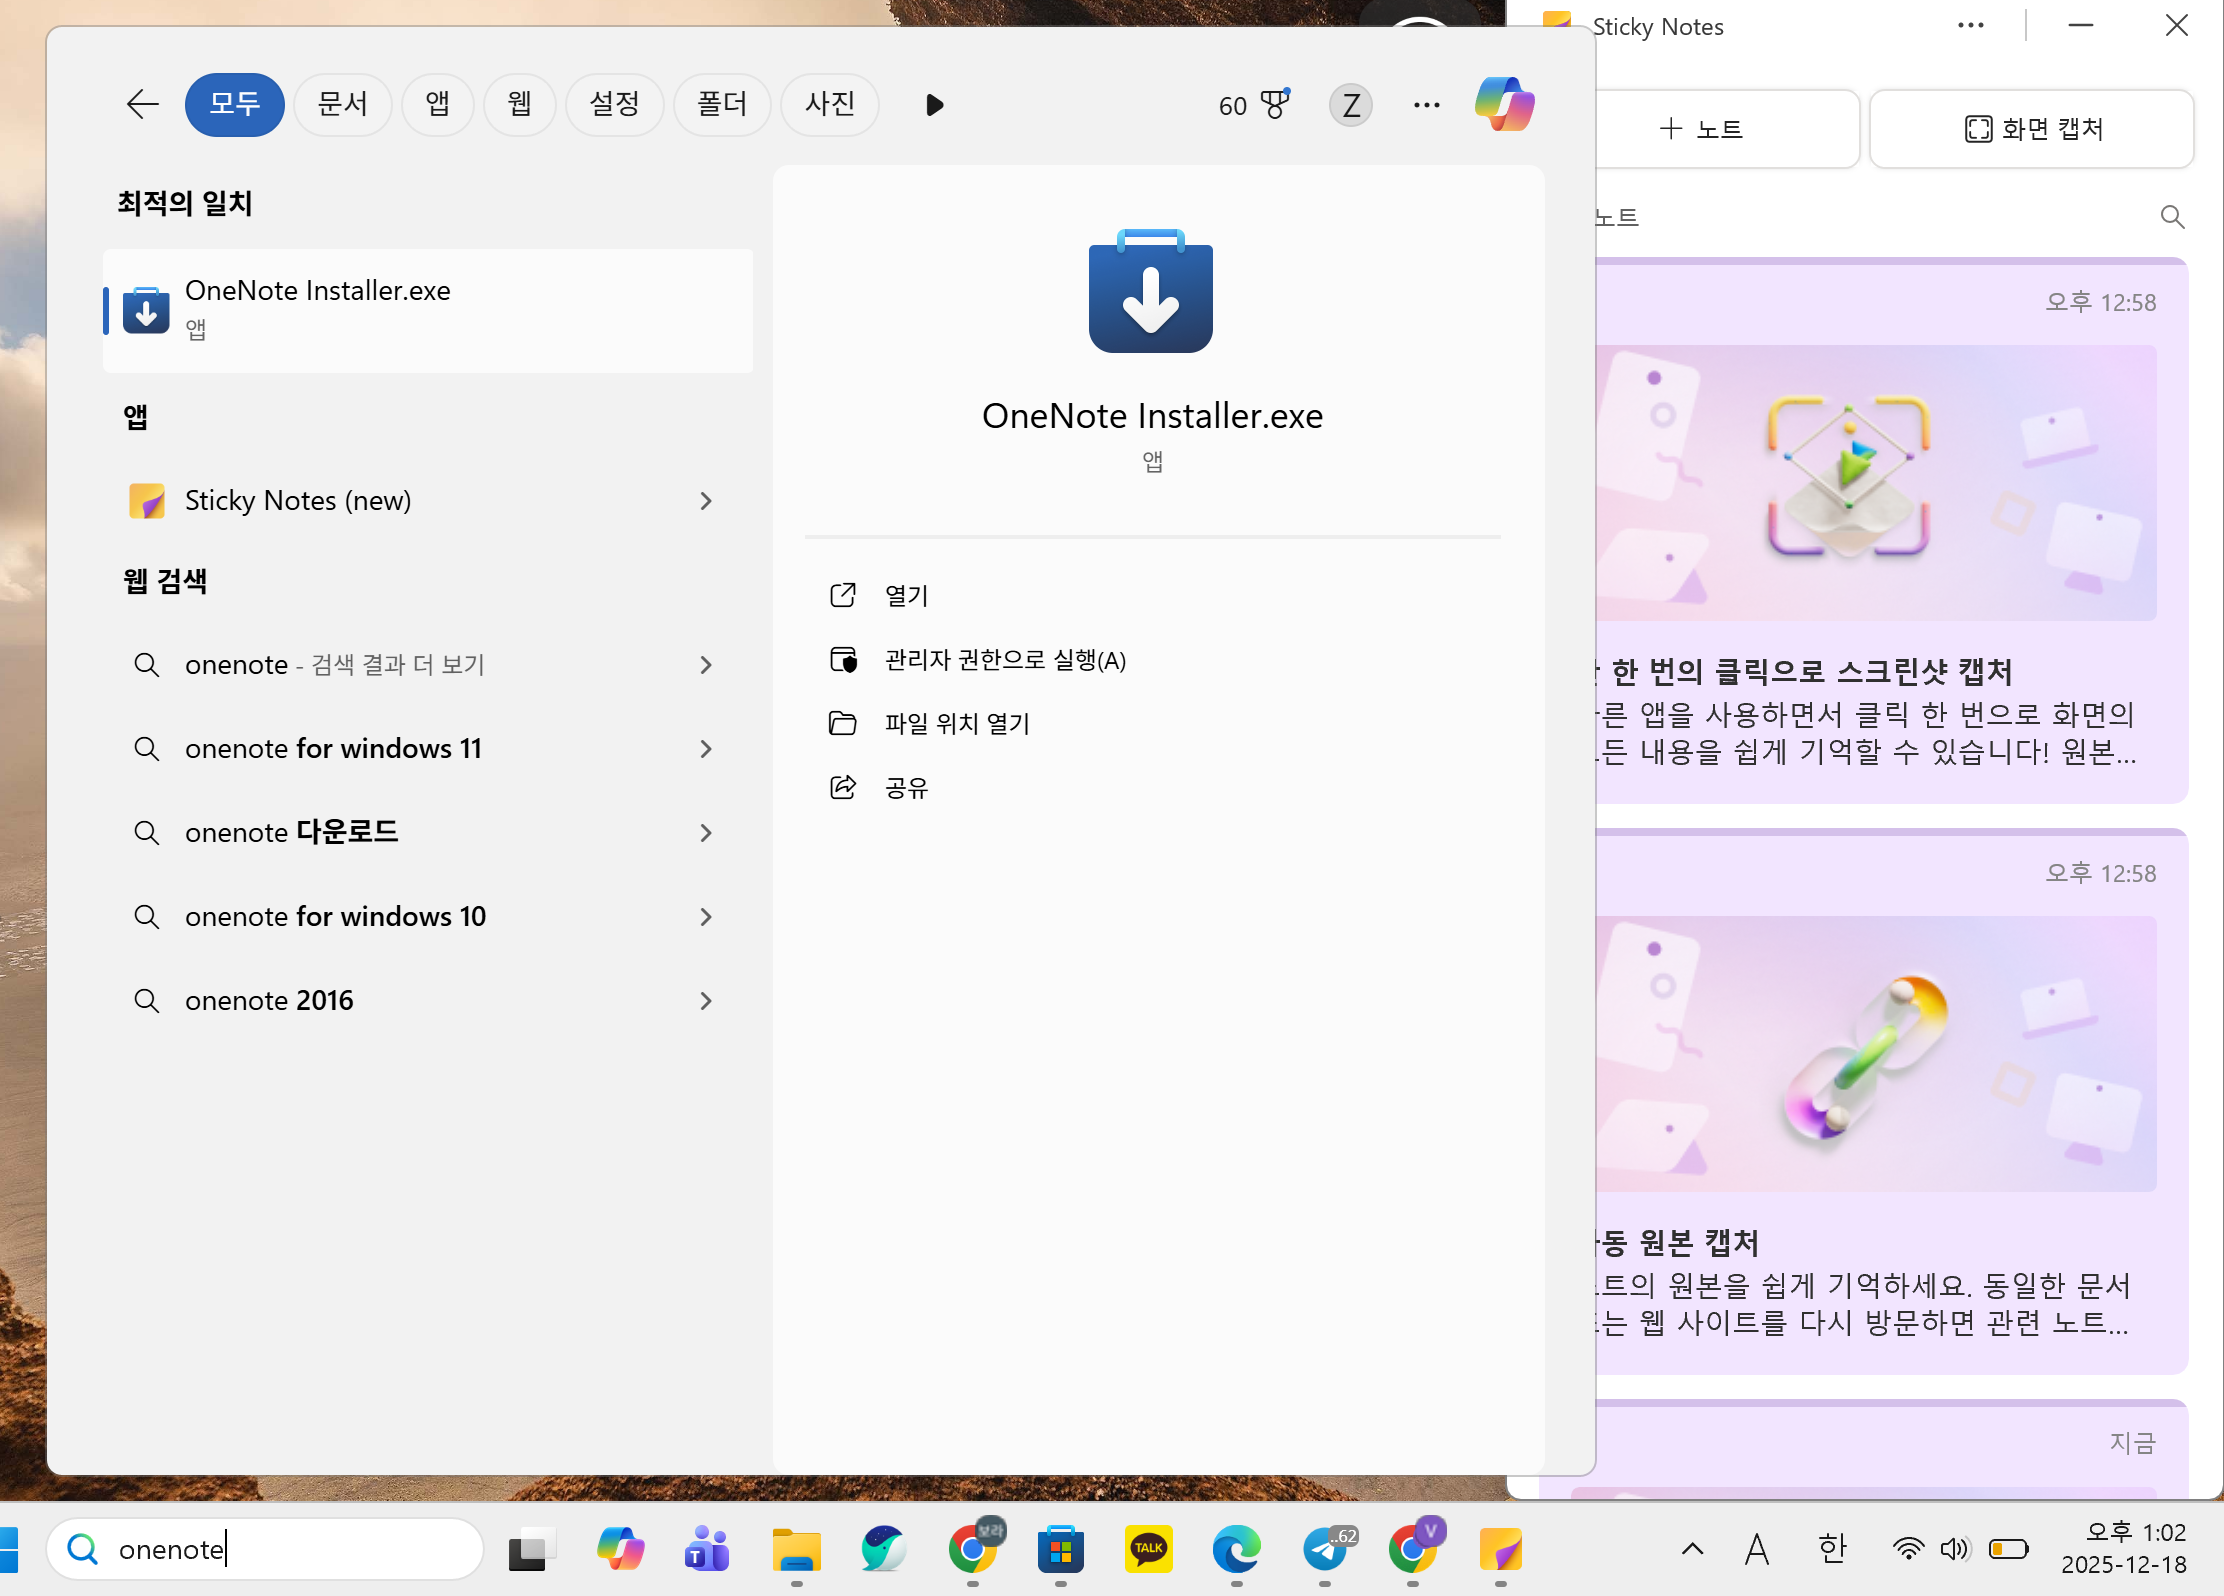This screenshot has height=1596, width=2224.
Task: Click 화면 캡처 in Sticky Notes
Action: (2032, 129)
